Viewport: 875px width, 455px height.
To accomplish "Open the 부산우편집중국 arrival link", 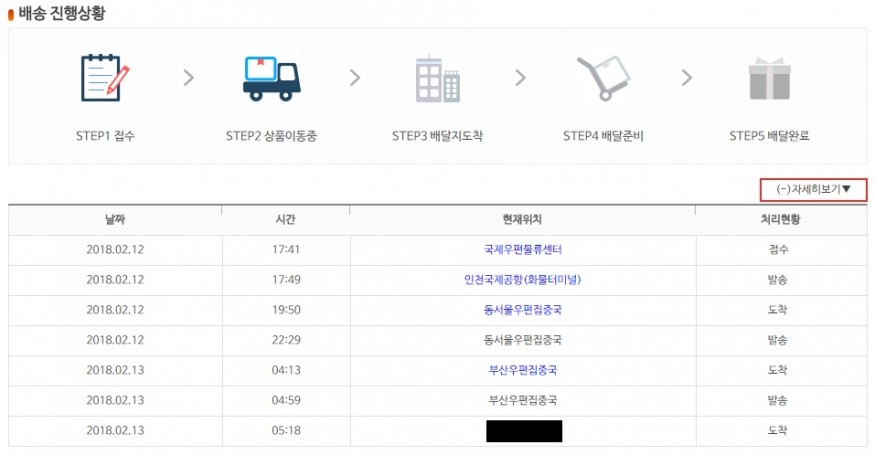I will coord(523,370).
